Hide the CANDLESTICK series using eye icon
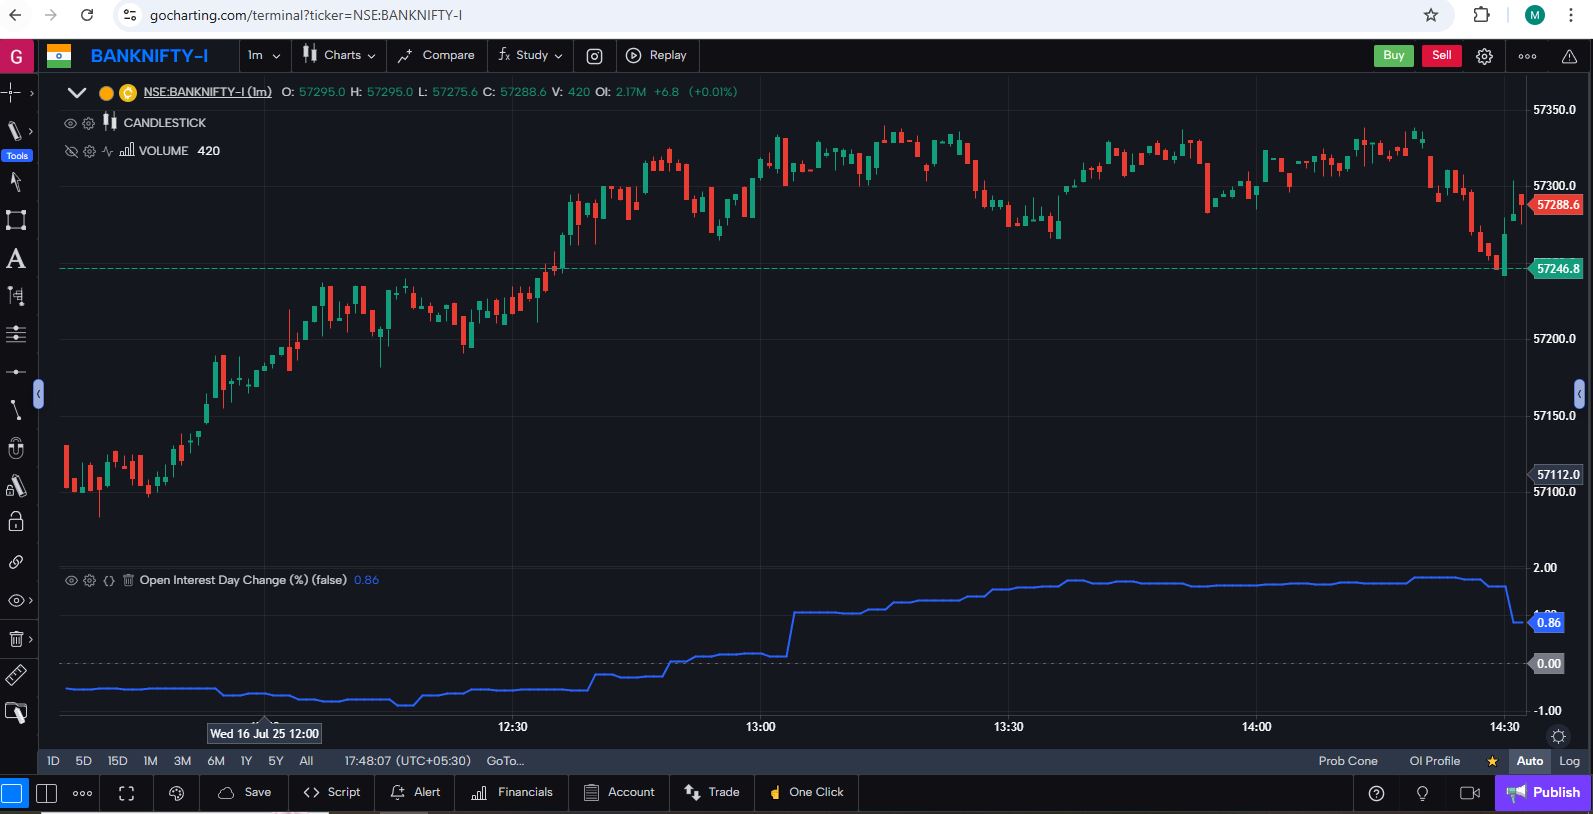Viewport: 1593px width, 814px height. point(70,123)
